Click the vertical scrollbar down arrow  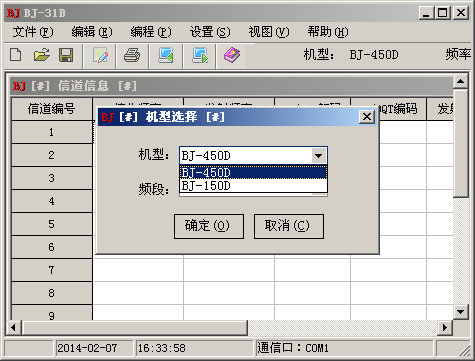coord(461,312)
